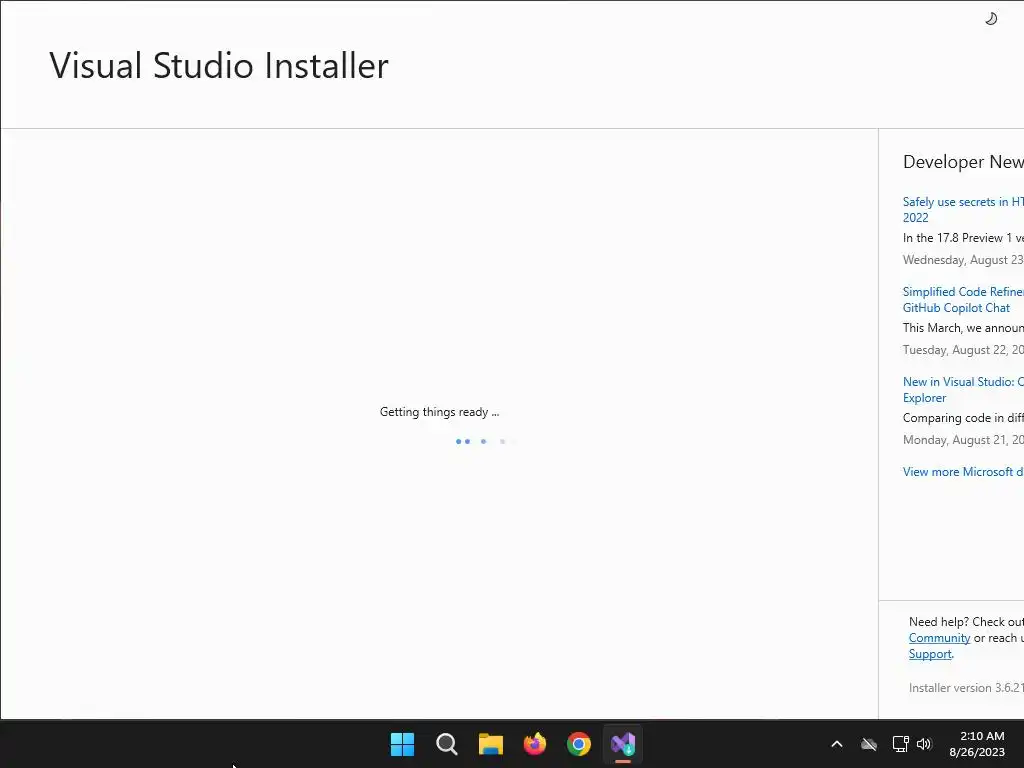Show hidden system tray icons
Image resolution: width=1024 pixels, height=768 pixels.
[x=837, y=744]
